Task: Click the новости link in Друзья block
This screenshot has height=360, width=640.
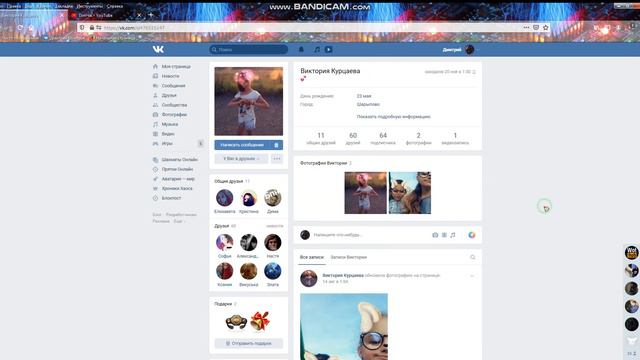Action: point(274,226)
